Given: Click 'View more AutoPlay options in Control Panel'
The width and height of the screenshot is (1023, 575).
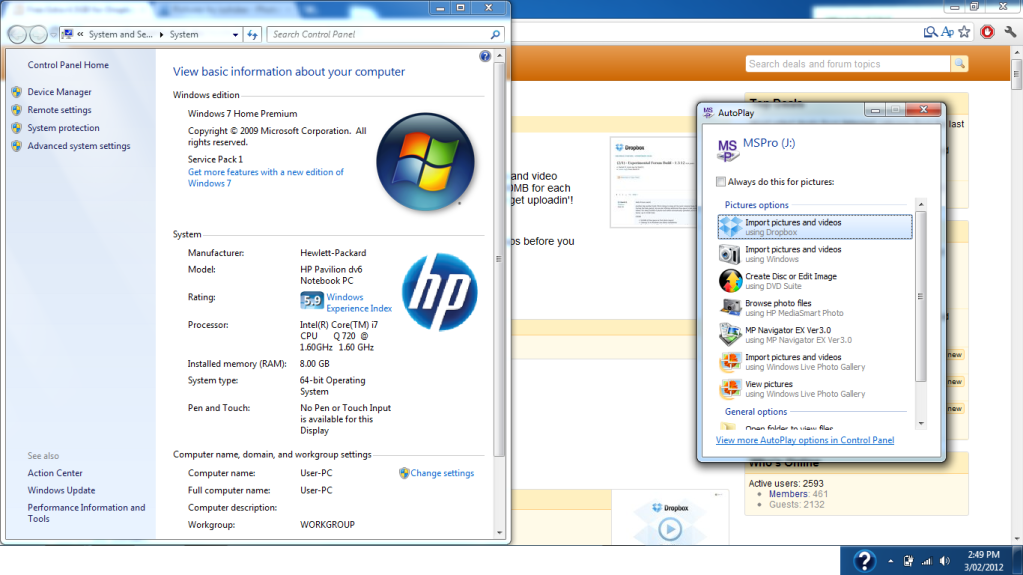Looking at the screenshot, I should click(805, 440).
